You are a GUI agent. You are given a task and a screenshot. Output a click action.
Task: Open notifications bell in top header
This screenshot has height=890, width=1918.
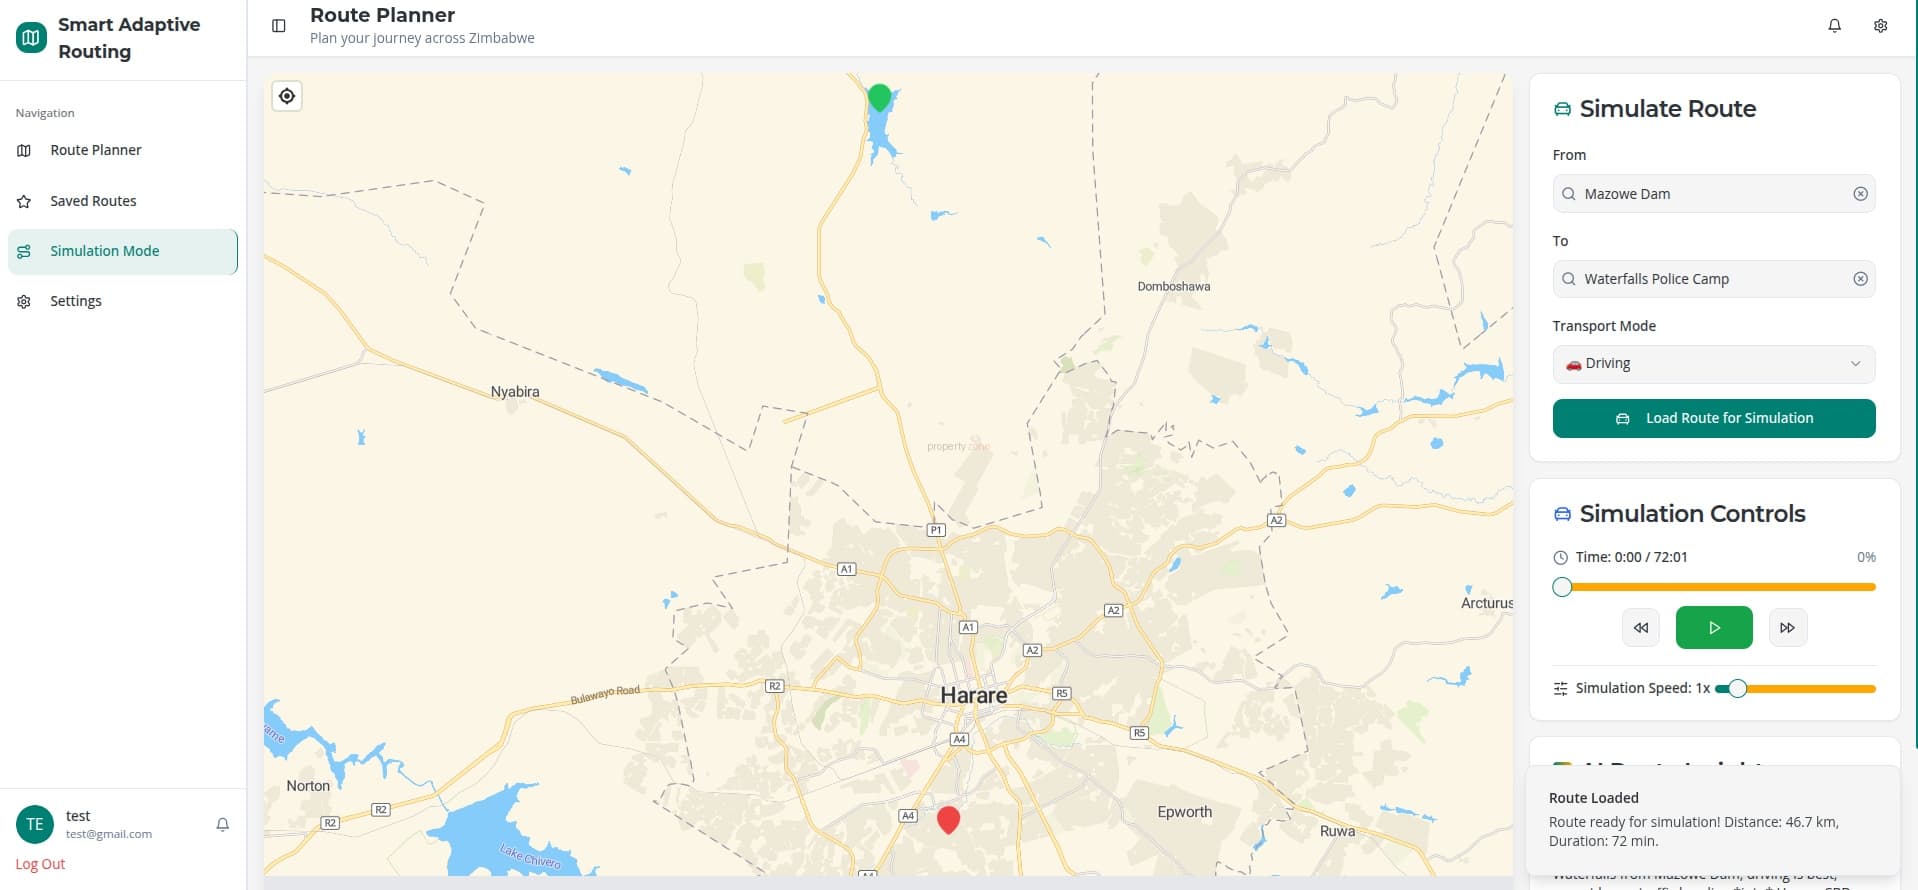coord(1834,26)
